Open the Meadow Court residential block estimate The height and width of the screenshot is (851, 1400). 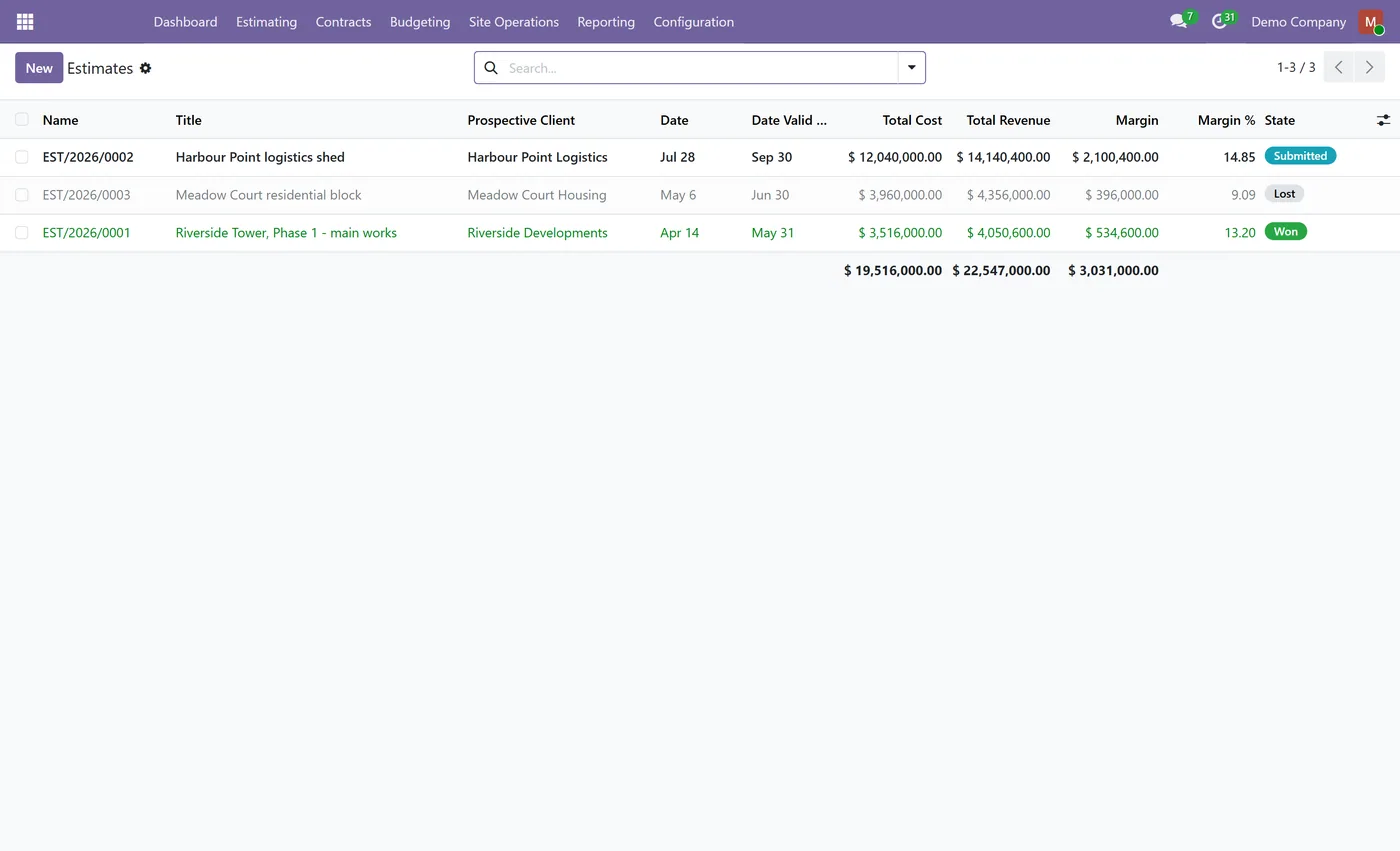(x=269, y=195)
